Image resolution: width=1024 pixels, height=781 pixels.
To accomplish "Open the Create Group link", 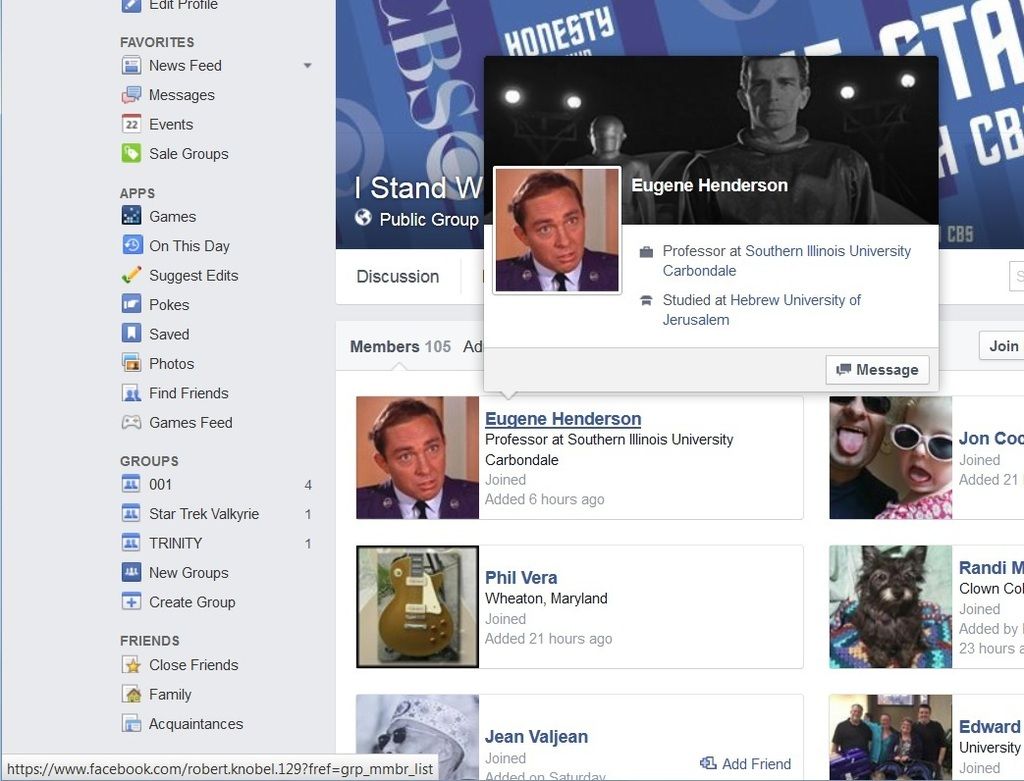I will click(192, 602).
